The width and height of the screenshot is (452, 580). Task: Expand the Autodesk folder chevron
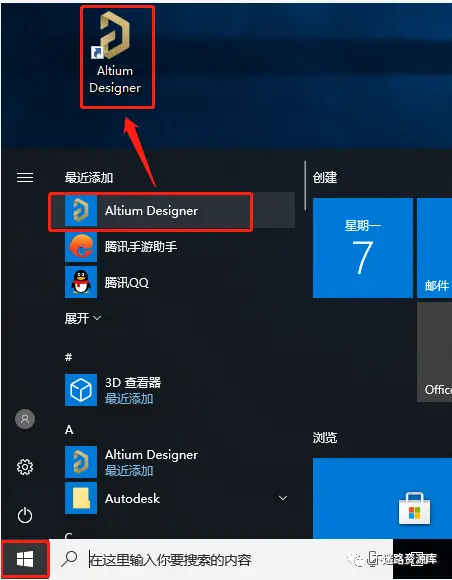[283, 498]
